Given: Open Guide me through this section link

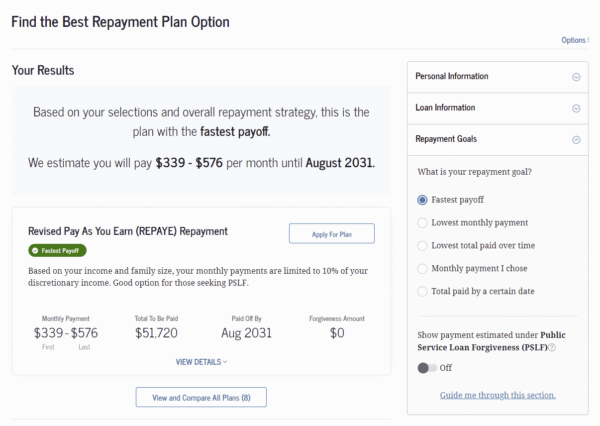Looking at the screenshot, I should pos(497,395).
